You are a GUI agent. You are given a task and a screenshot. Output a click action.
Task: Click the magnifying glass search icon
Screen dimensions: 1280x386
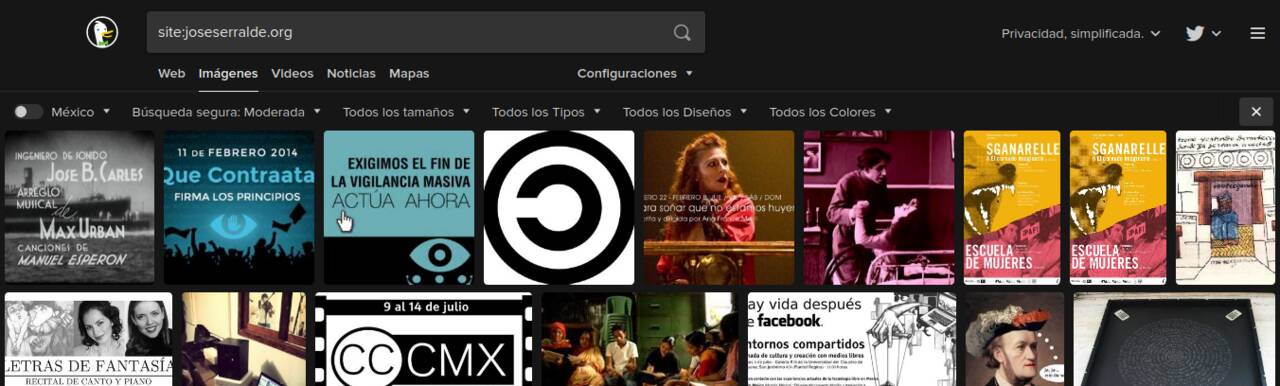[x=682, y=32]
